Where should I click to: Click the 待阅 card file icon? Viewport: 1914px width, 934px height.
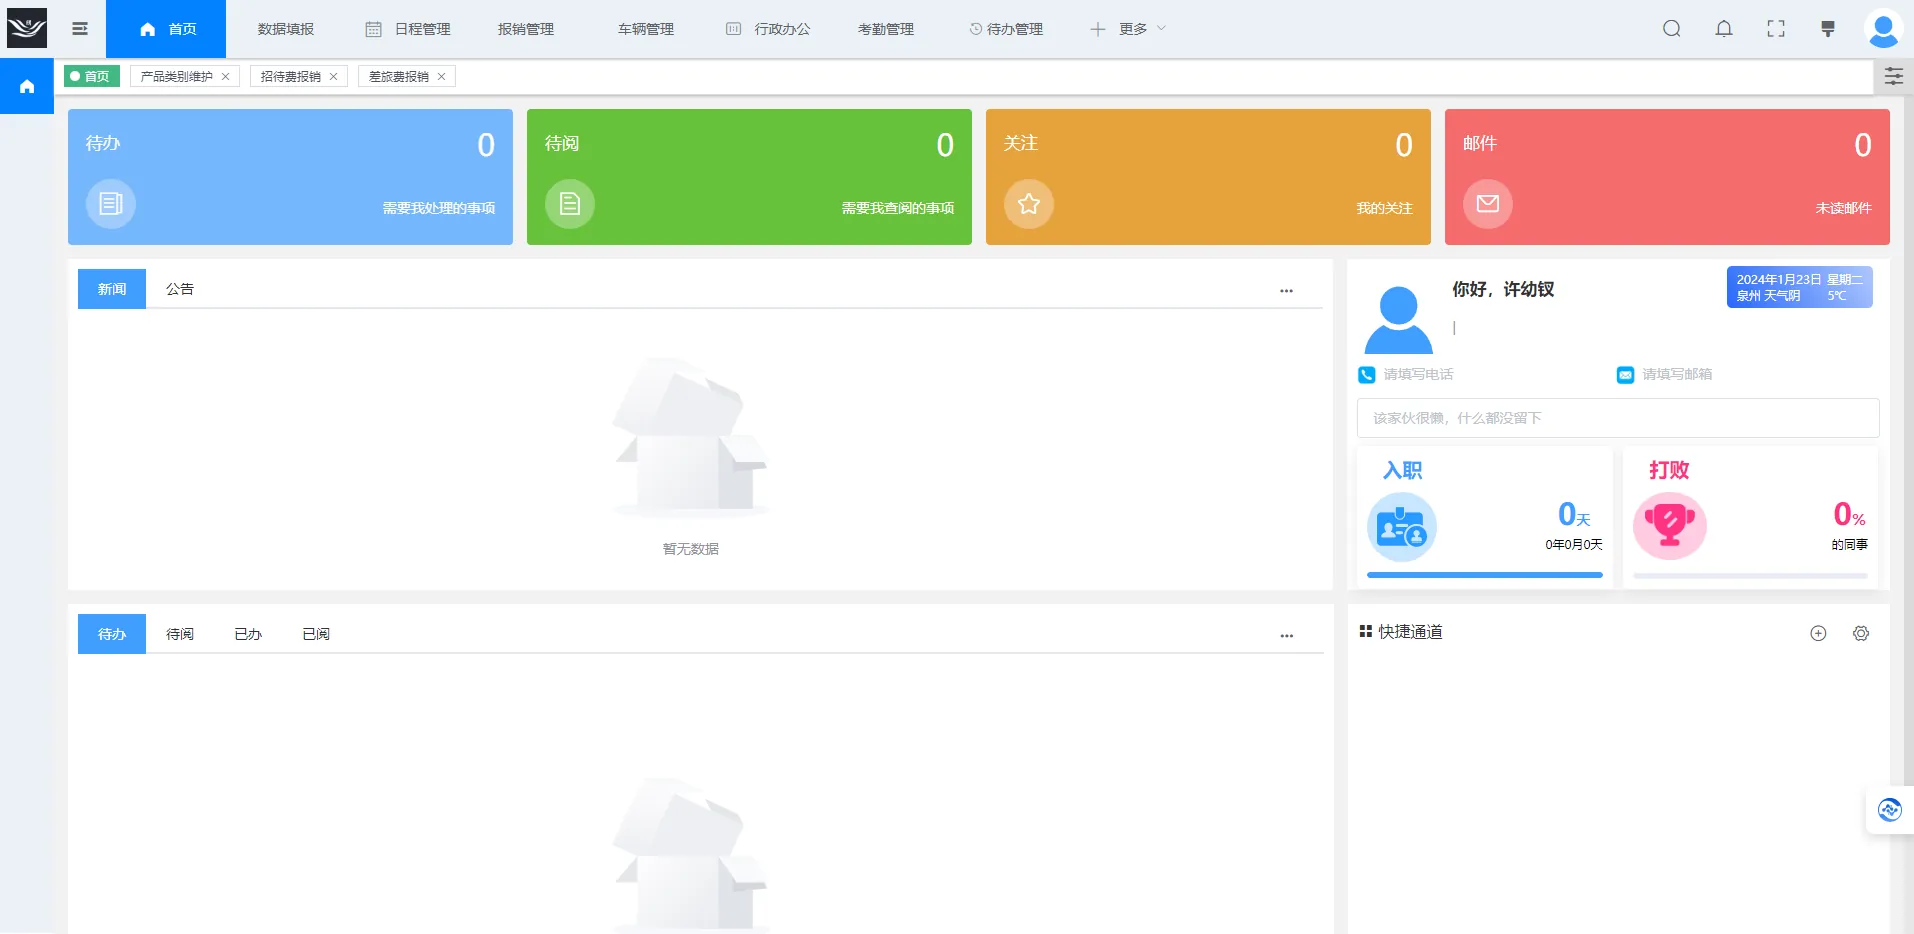(x=570, y=204)
